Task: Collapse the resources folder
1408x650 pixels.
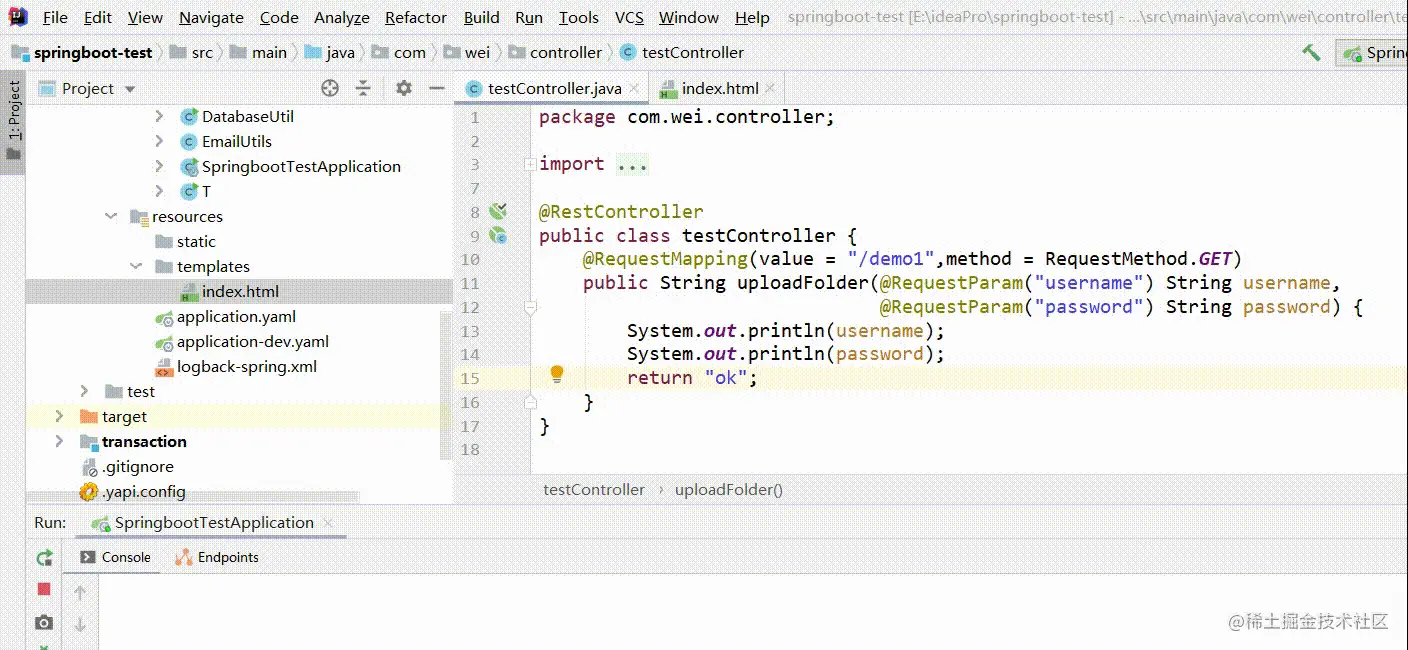Action: point(110,216)
